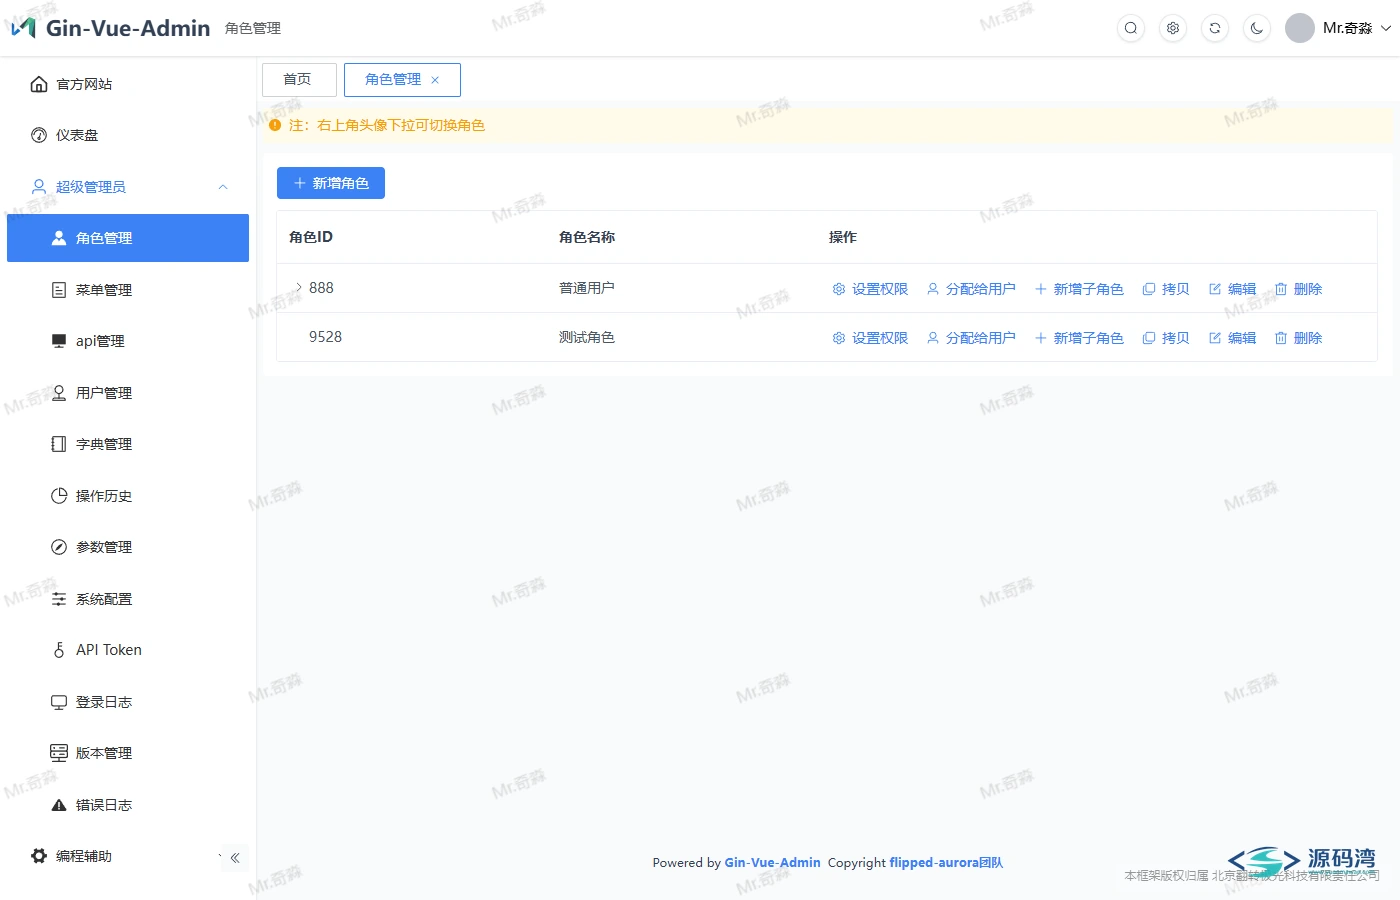Open the Gin-Vue-Admin footer link

click(772, 862)
